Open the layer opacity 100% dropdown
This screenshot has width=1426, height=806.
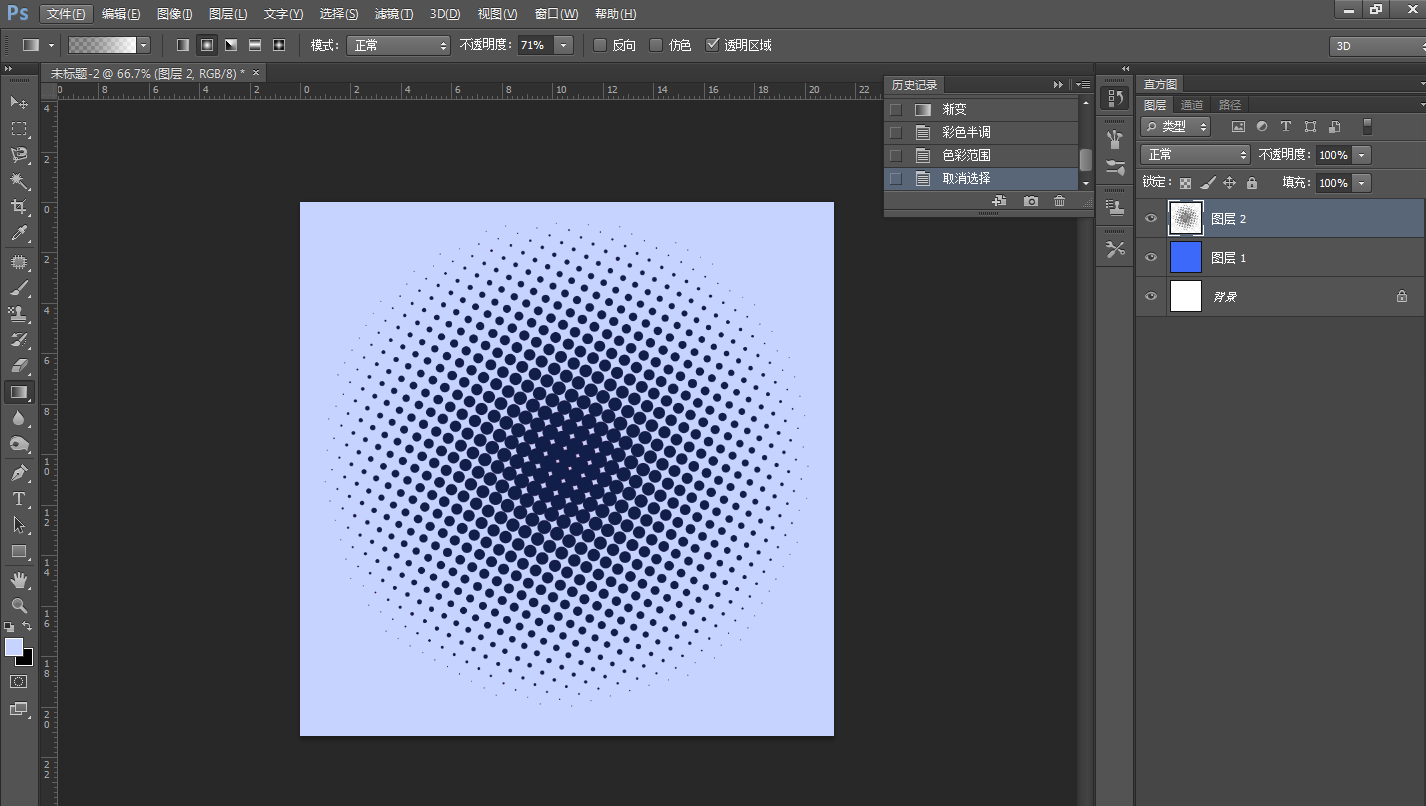click(1361, 155)
